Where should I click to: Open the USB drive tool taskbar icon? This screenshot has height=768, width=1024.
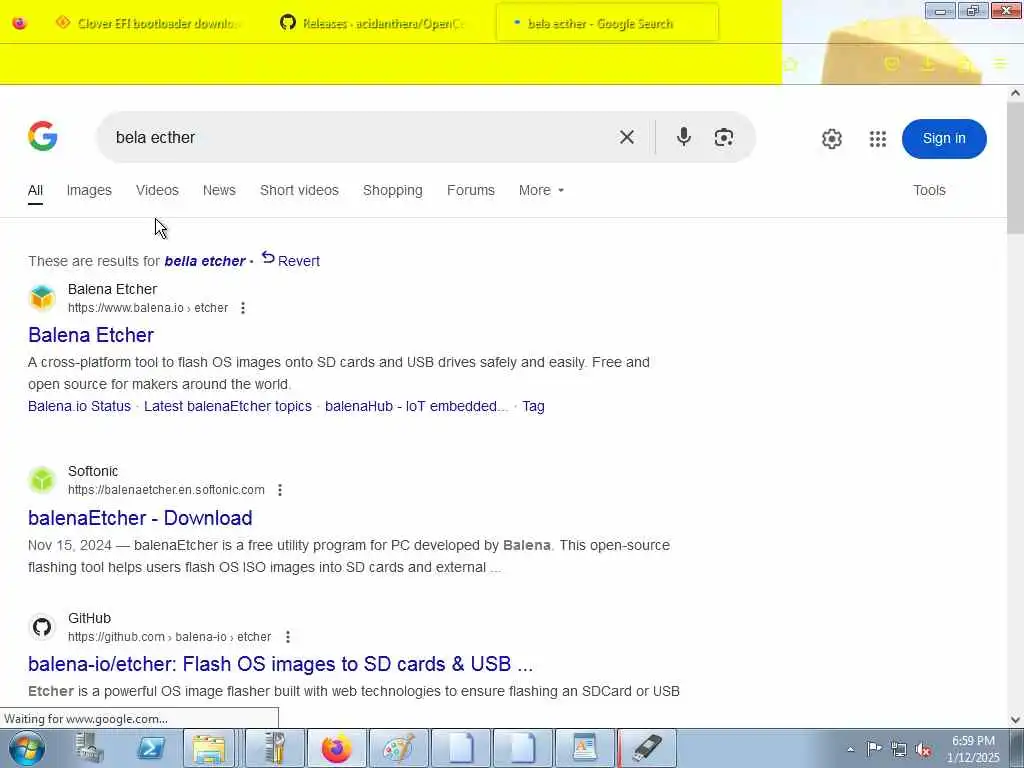click(x=647, y=748)
